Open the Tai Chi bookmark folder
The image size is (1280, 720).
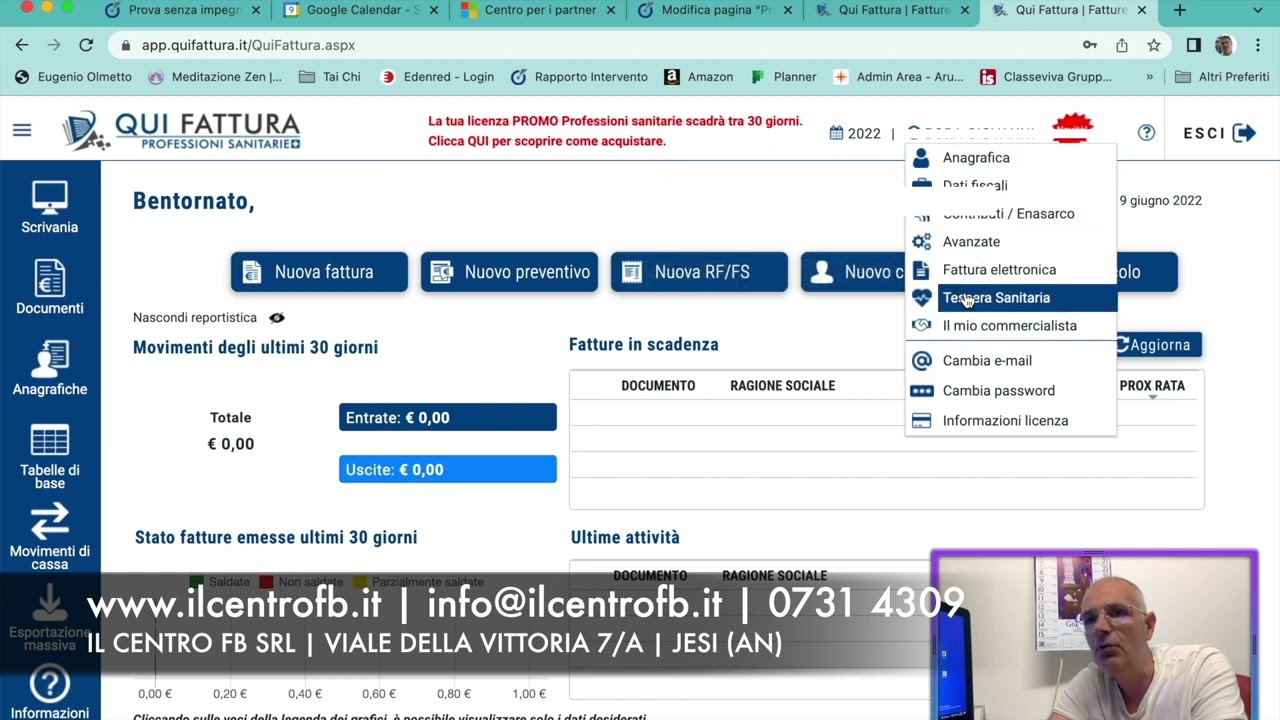[330, 77]
